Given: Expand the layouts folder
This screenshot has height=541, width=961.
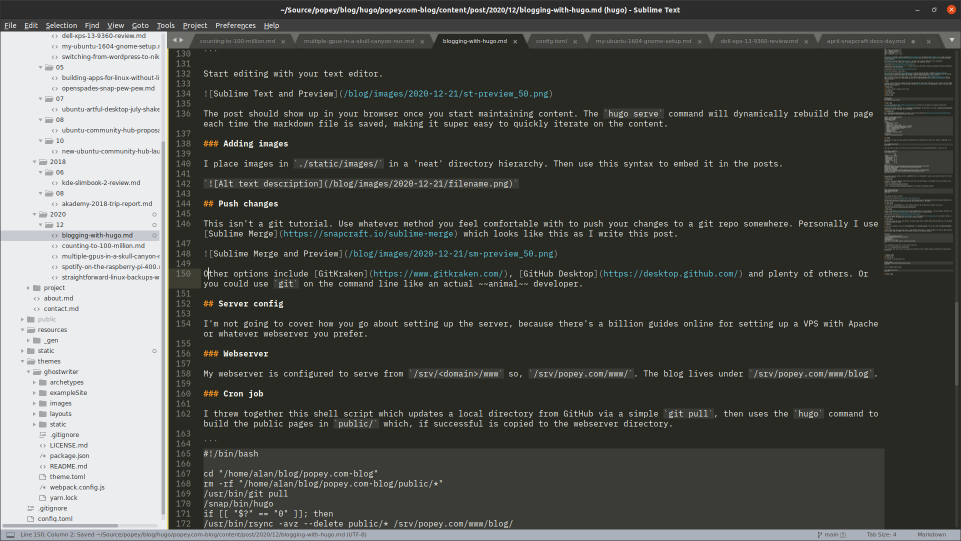Looking at the screenshot, I should 34,414.
